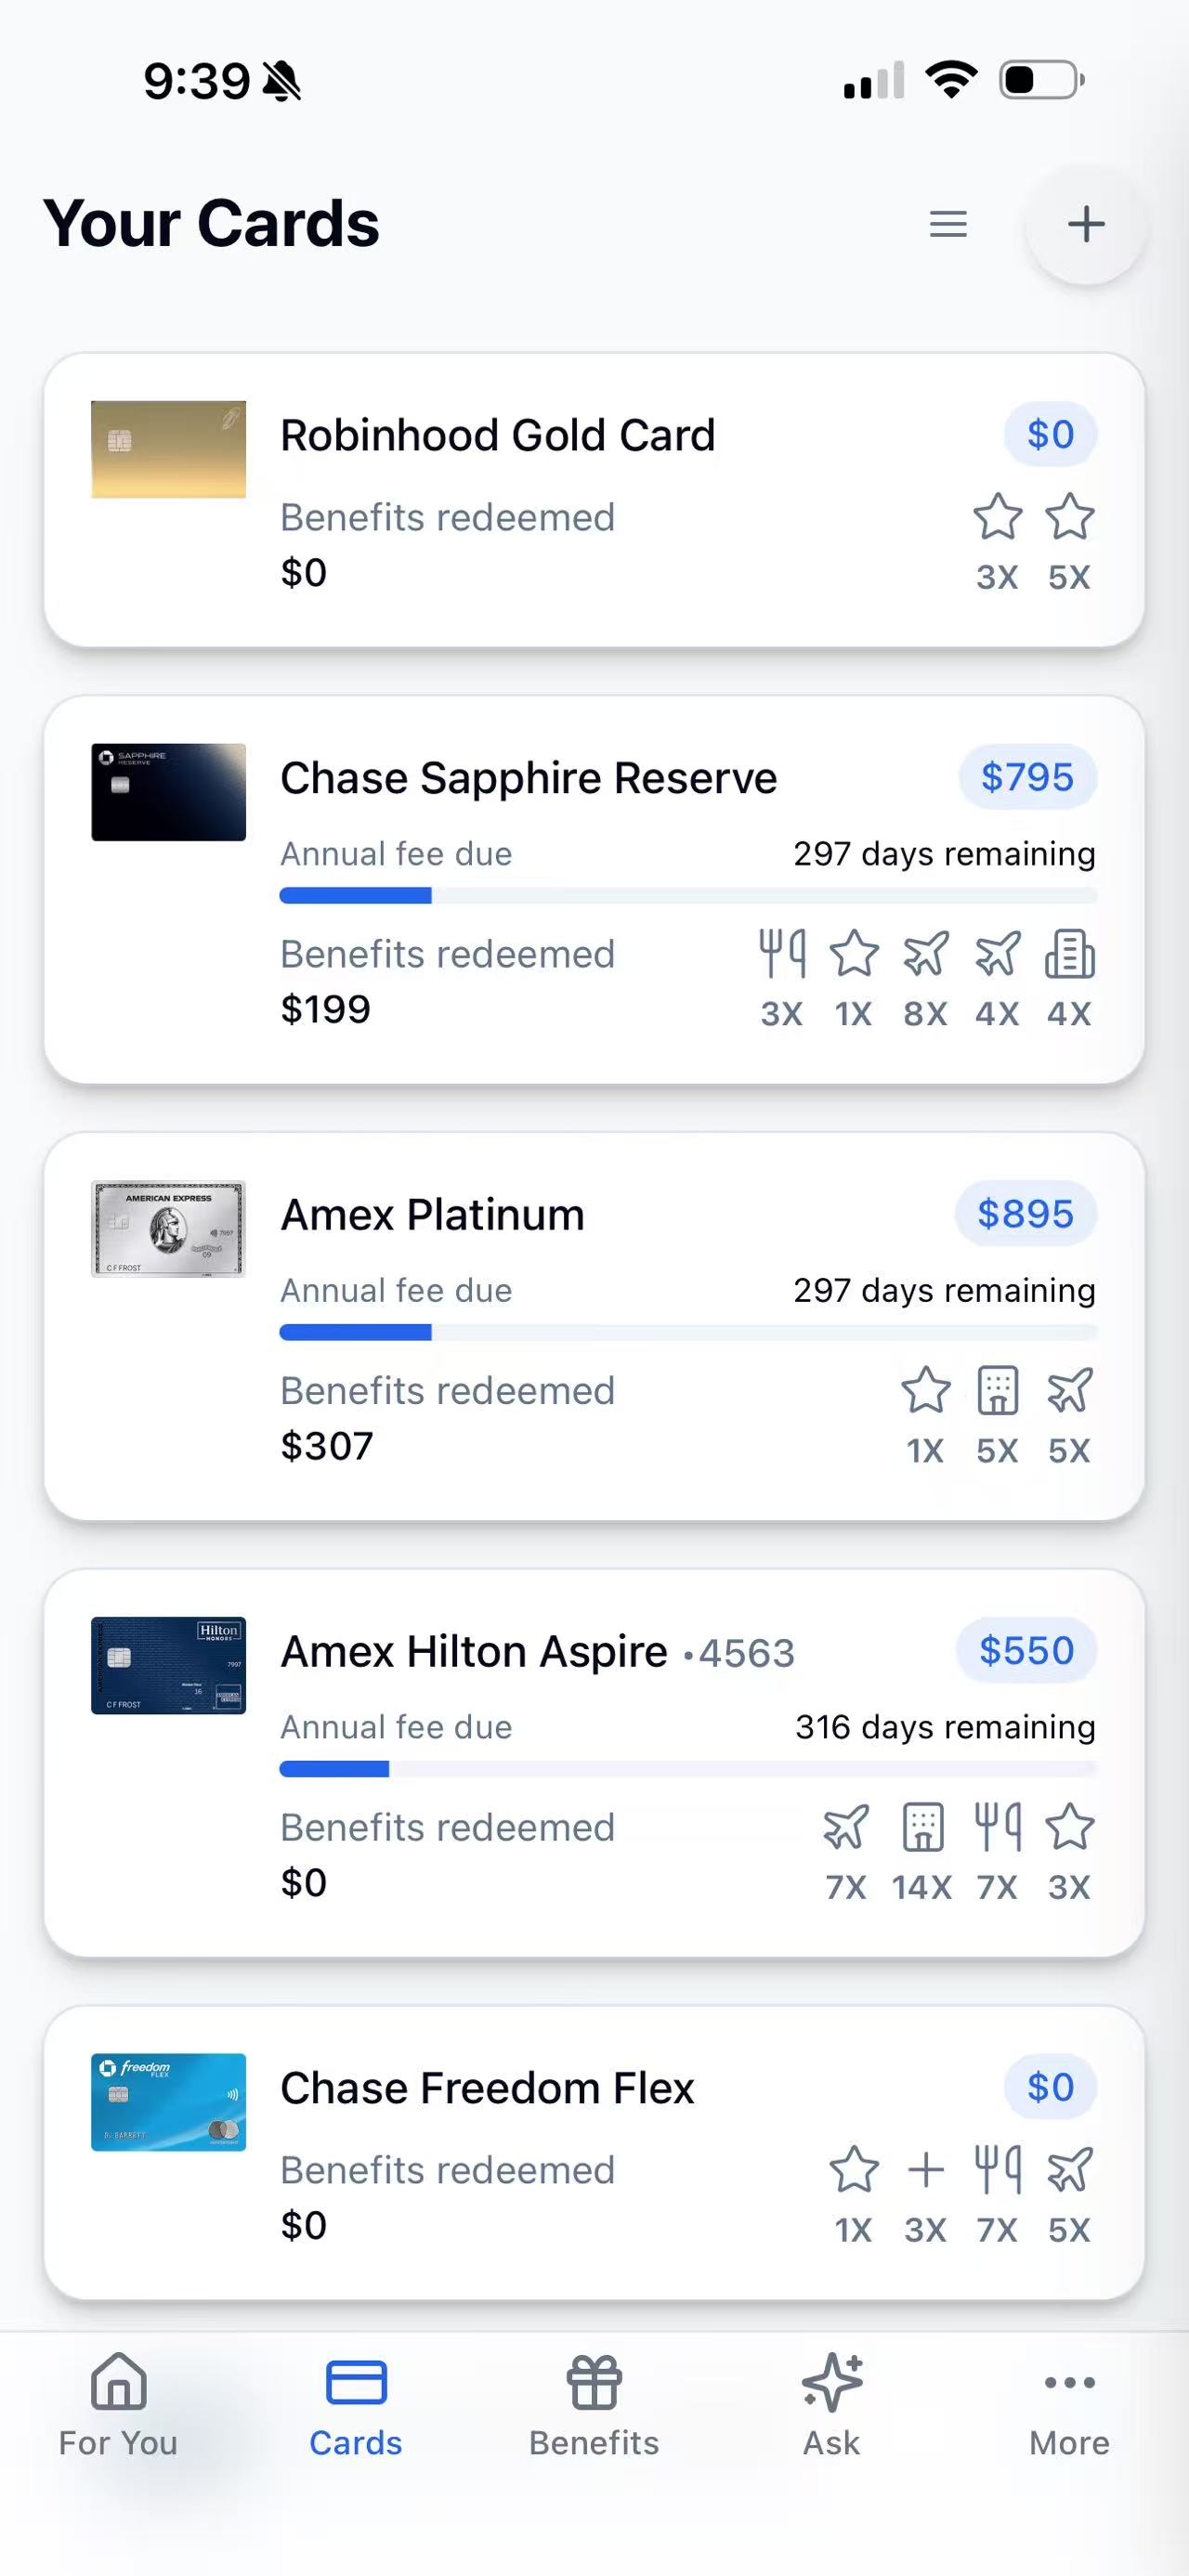The width and height of the screenshot is (1189, 2576).
Task: Tap the $895 fee badge on Amex Platinum
Action: 1025,1214
